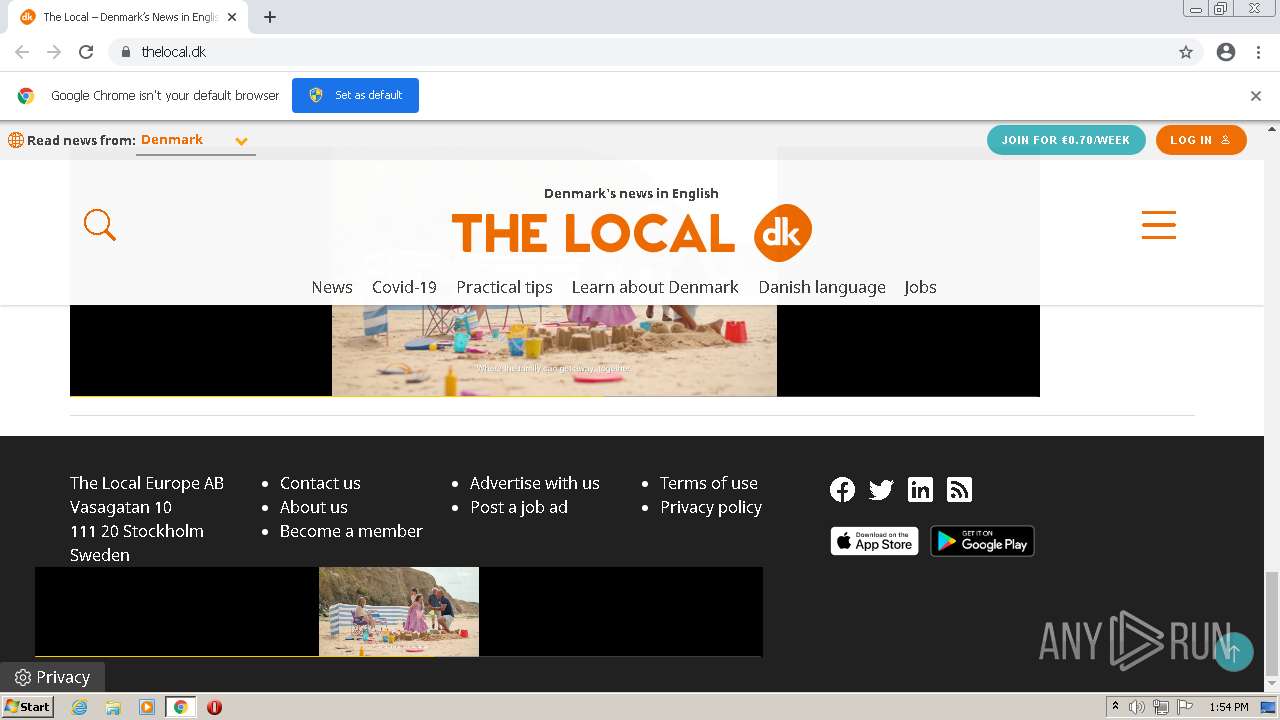Click The Local dk logo
1280x720 pixels.
631,232
